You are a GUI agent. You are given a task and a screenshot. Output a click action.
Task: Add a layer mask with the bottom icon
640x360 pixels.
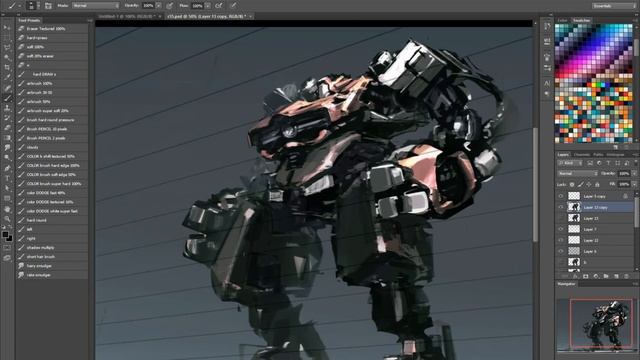coord(585,276)
